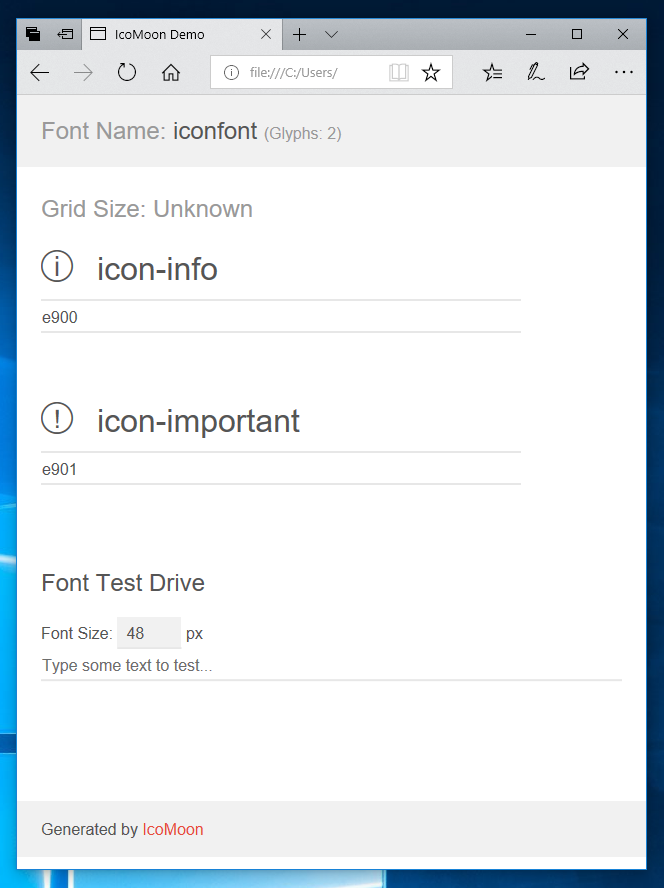The width and height of the screenshot is (664, 888).
Task: Open the IcoMoon link
Action: tap(173, 829)
